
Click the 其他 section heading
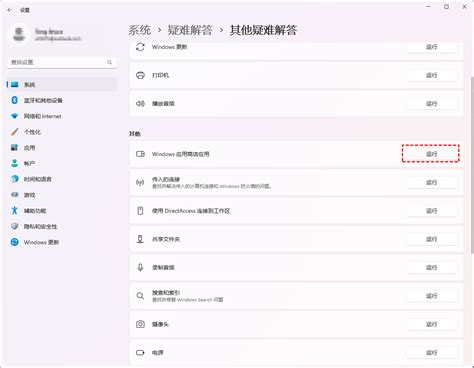pos(135,133)
